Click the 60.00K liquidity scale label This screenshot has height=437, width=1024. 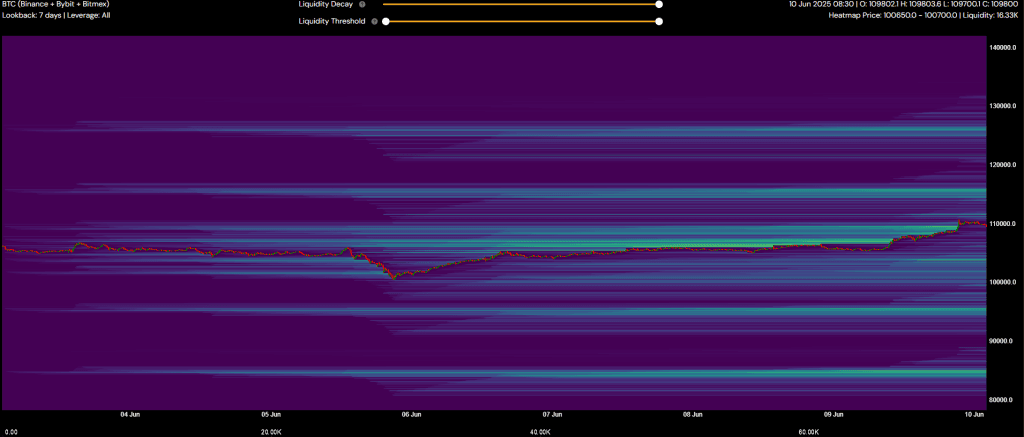[808, 432]
